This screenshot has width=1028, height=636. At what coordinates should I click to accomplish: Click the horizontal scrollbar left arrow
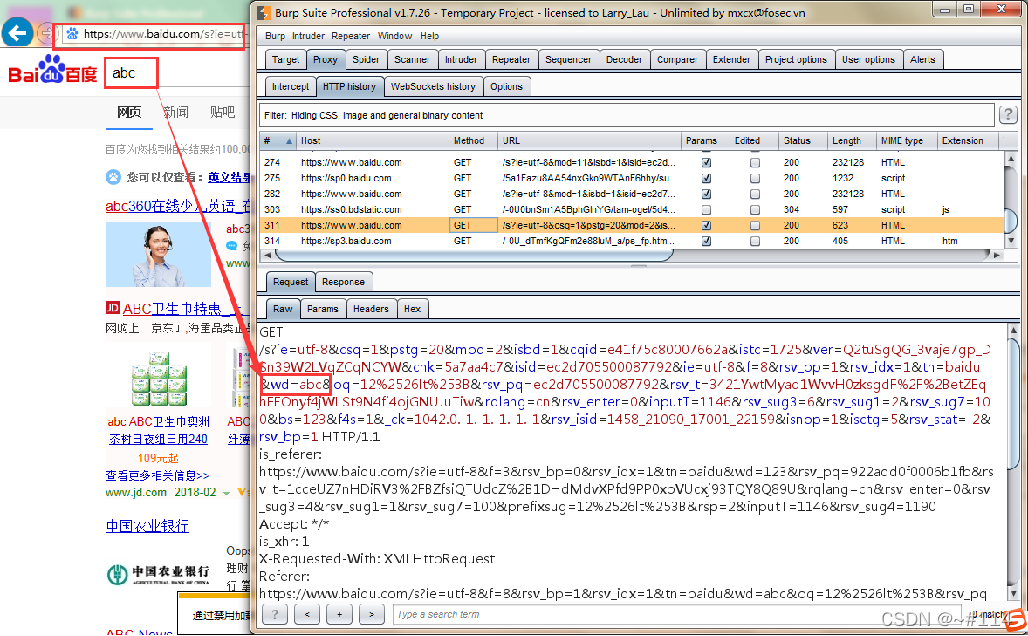click(267, 255)
